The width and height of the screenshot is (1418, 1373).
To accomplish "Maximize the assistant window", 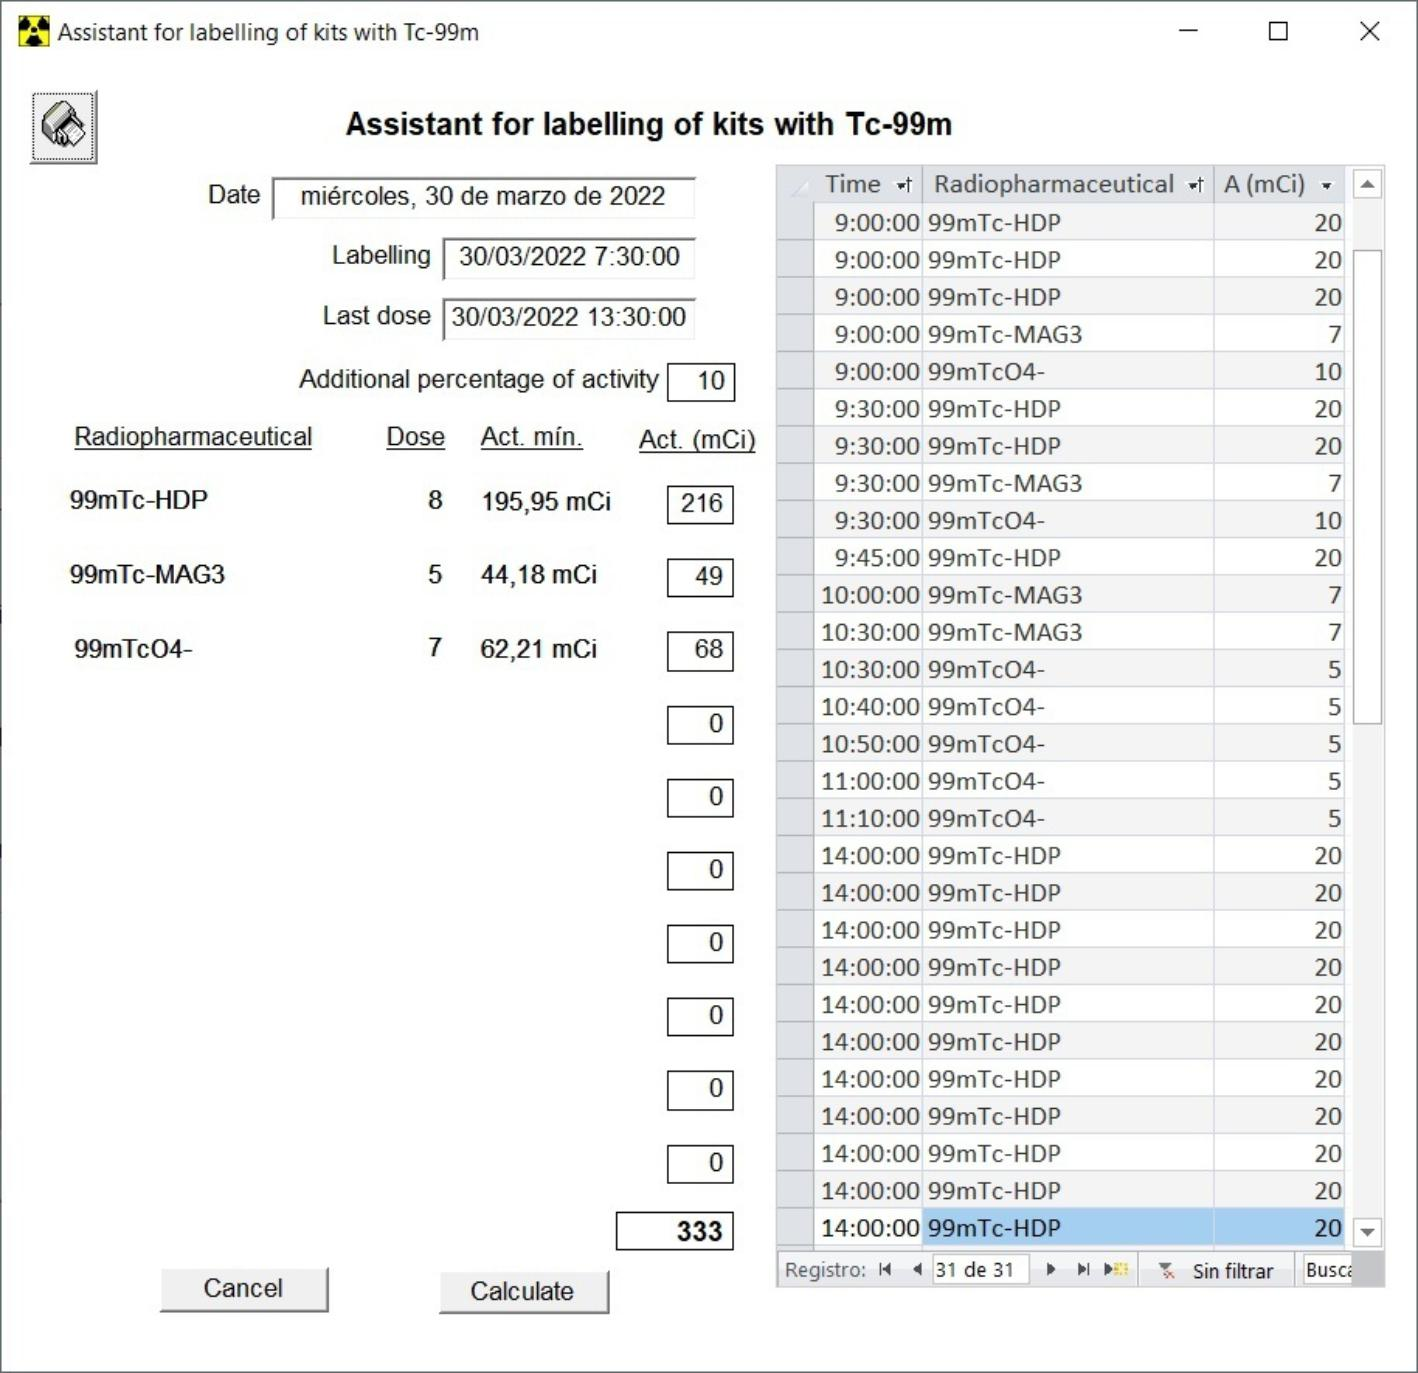I will (x=1278, y=31).
